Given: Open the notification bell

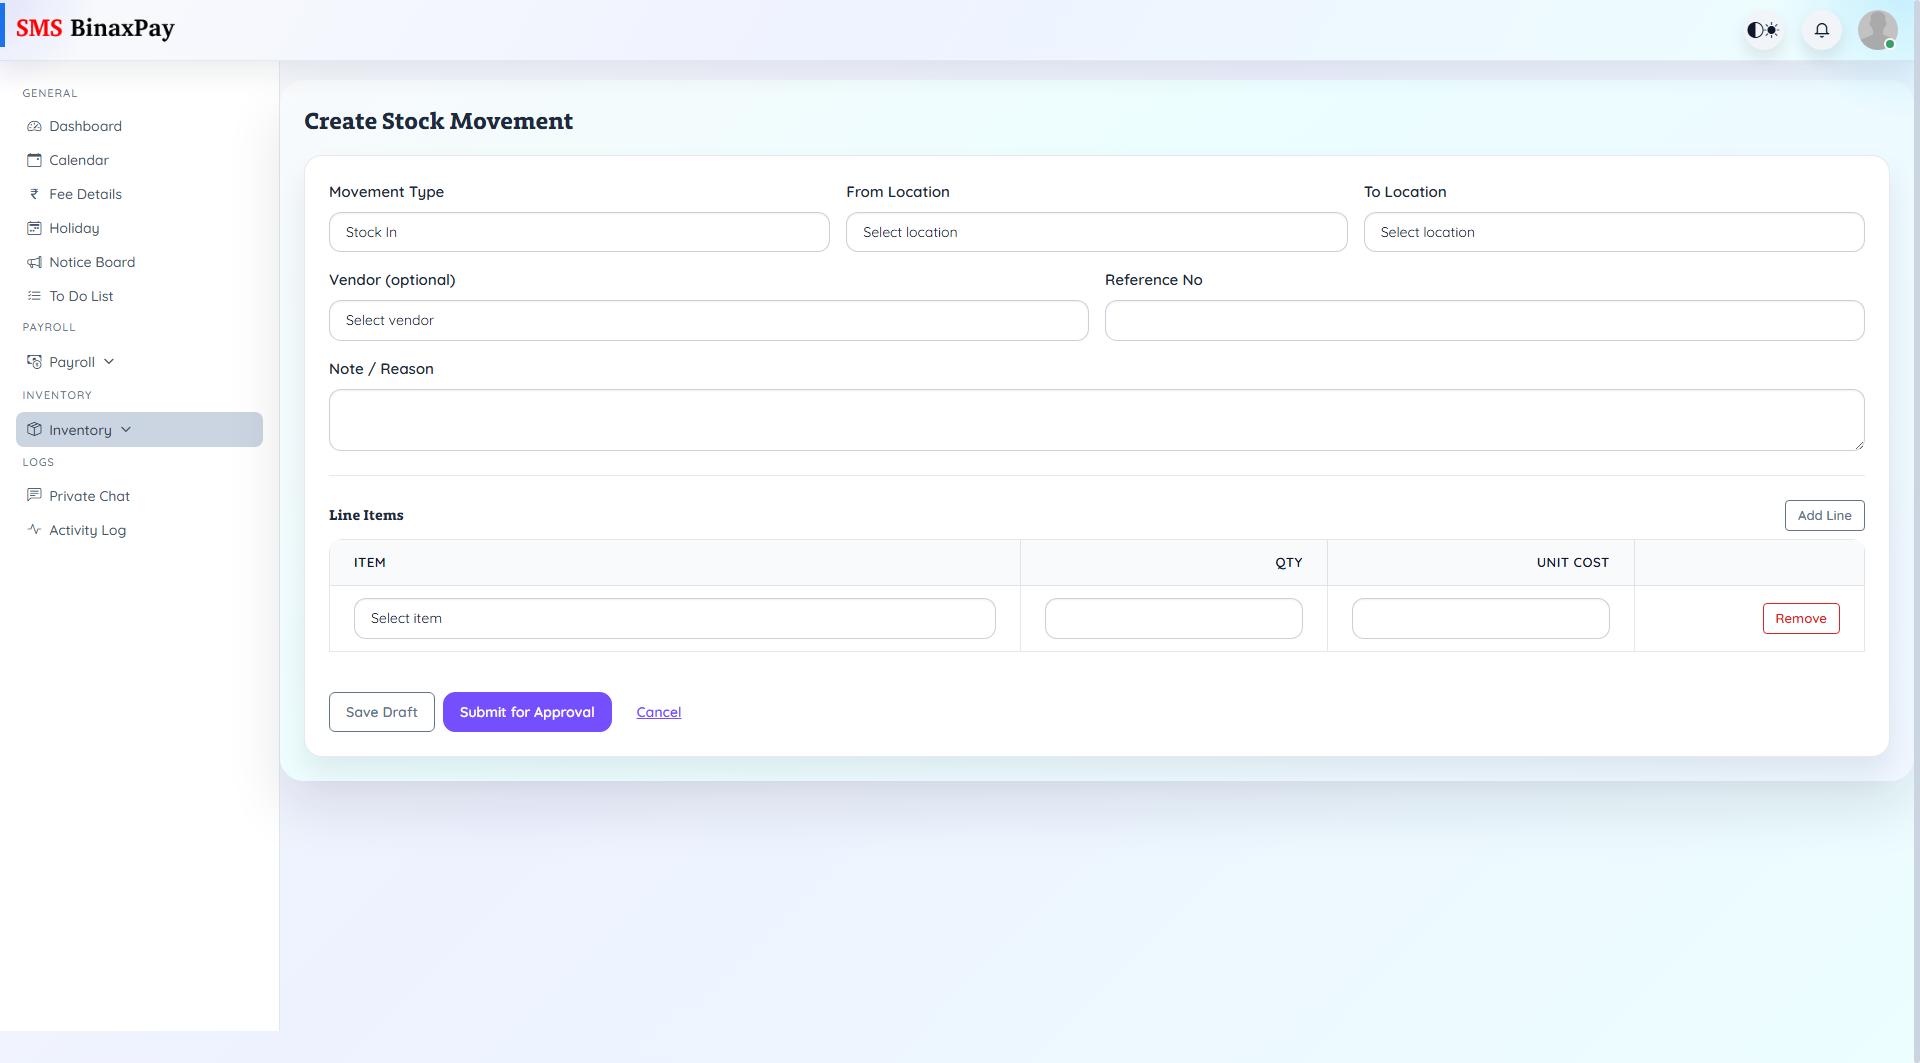Looking at the screenshot, I should [x=1821, y=30].
